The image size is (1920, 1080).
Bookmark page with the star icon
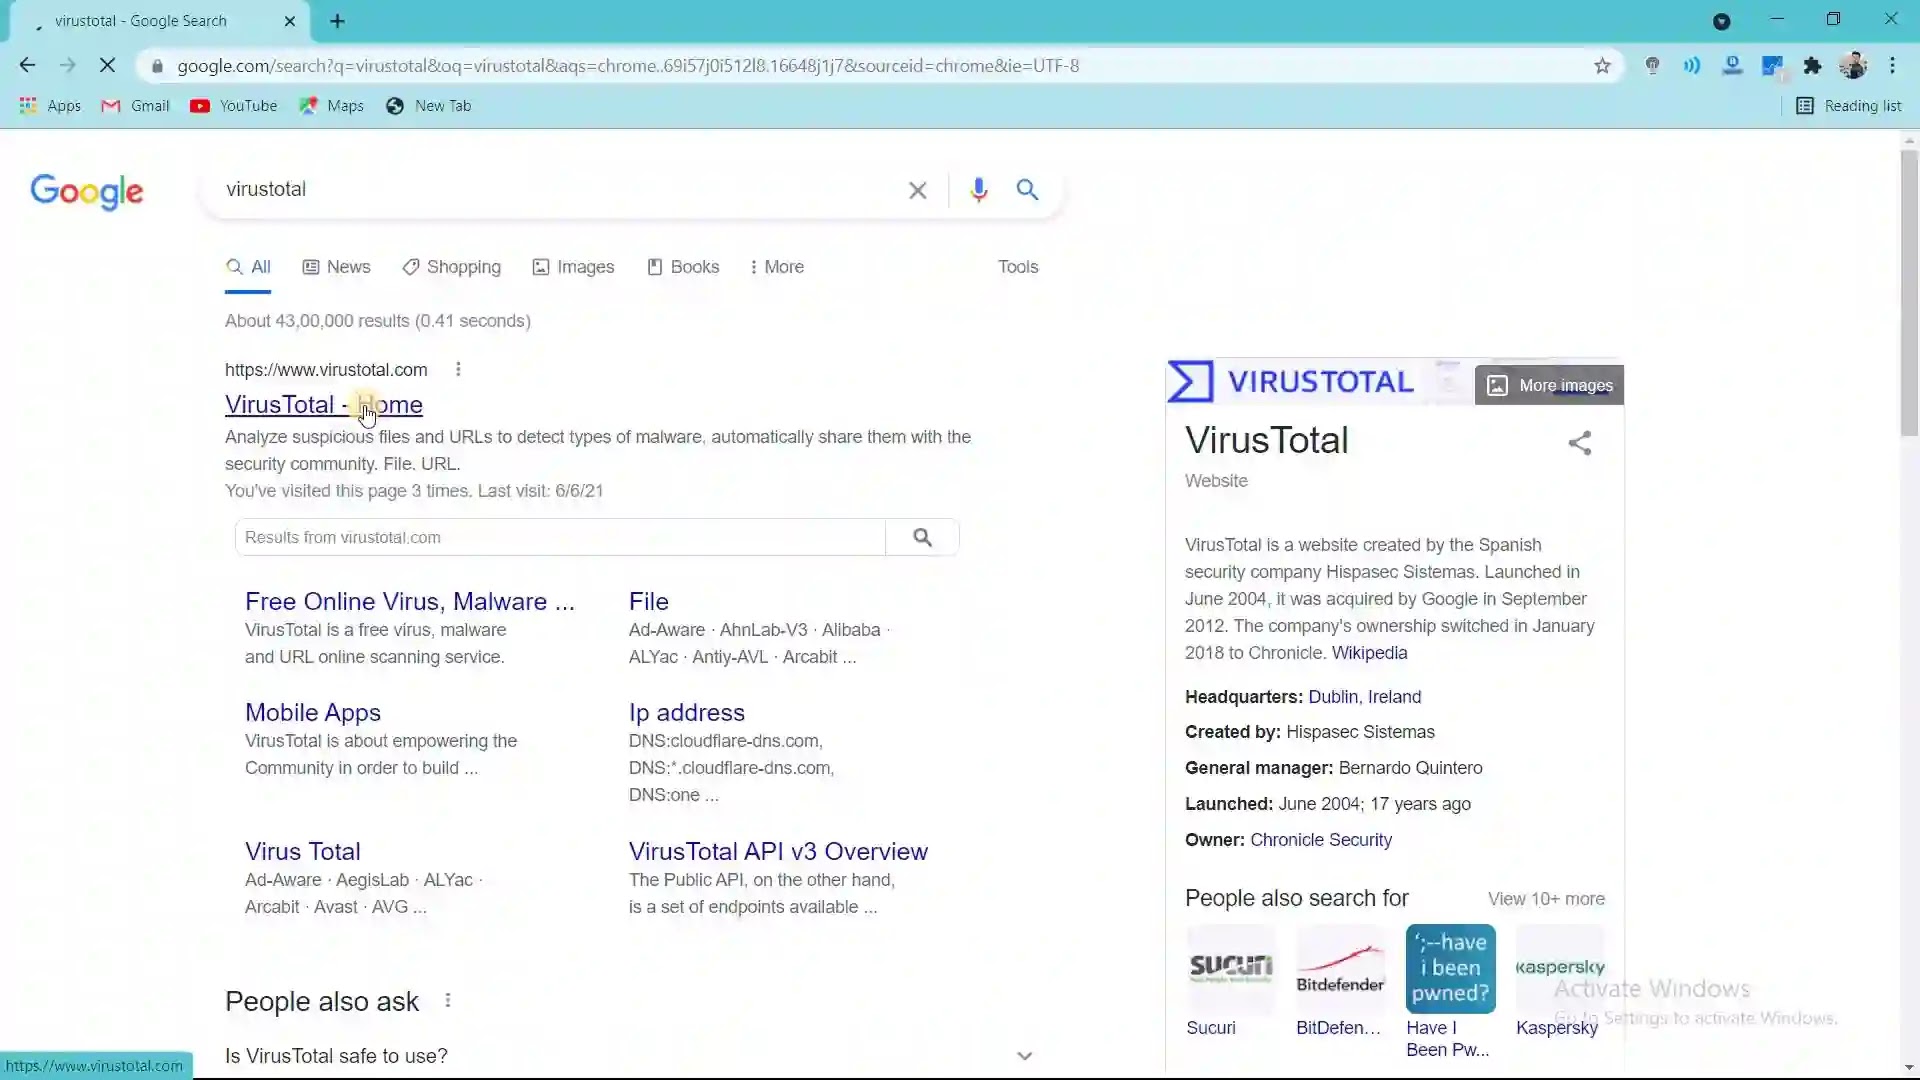click(x=1602, y=66)
